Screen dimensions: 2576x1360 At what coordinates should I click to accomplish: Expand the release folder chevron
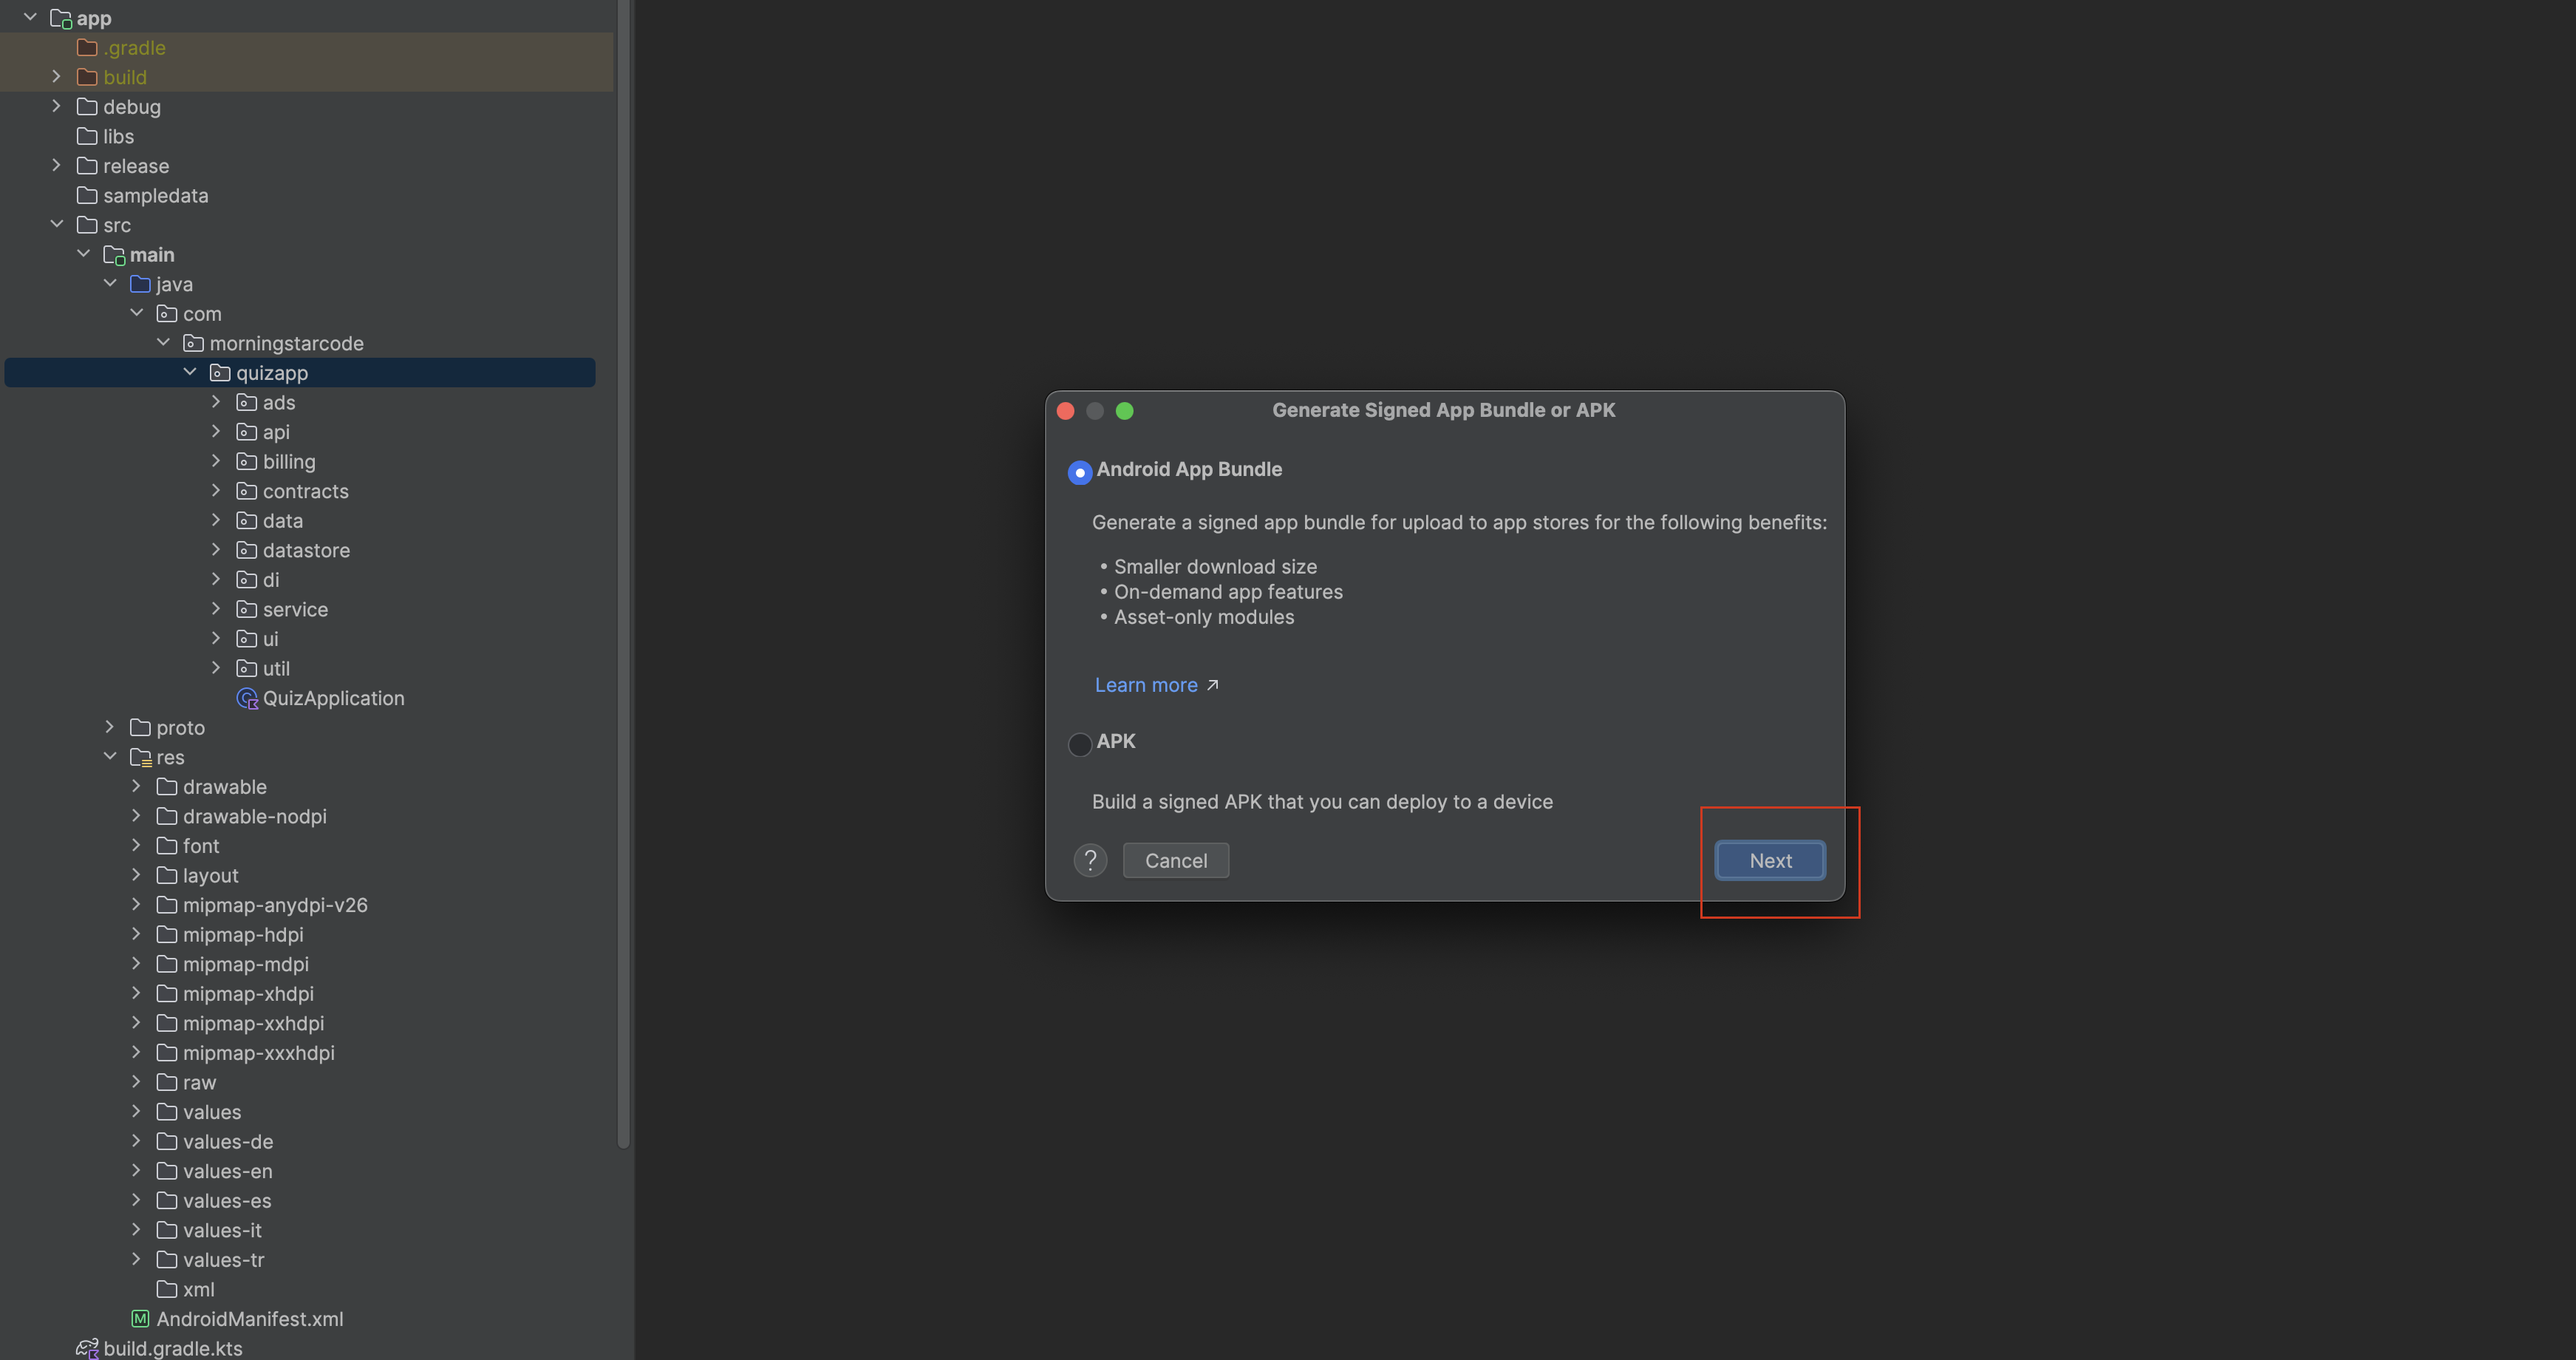coord(57,165)
